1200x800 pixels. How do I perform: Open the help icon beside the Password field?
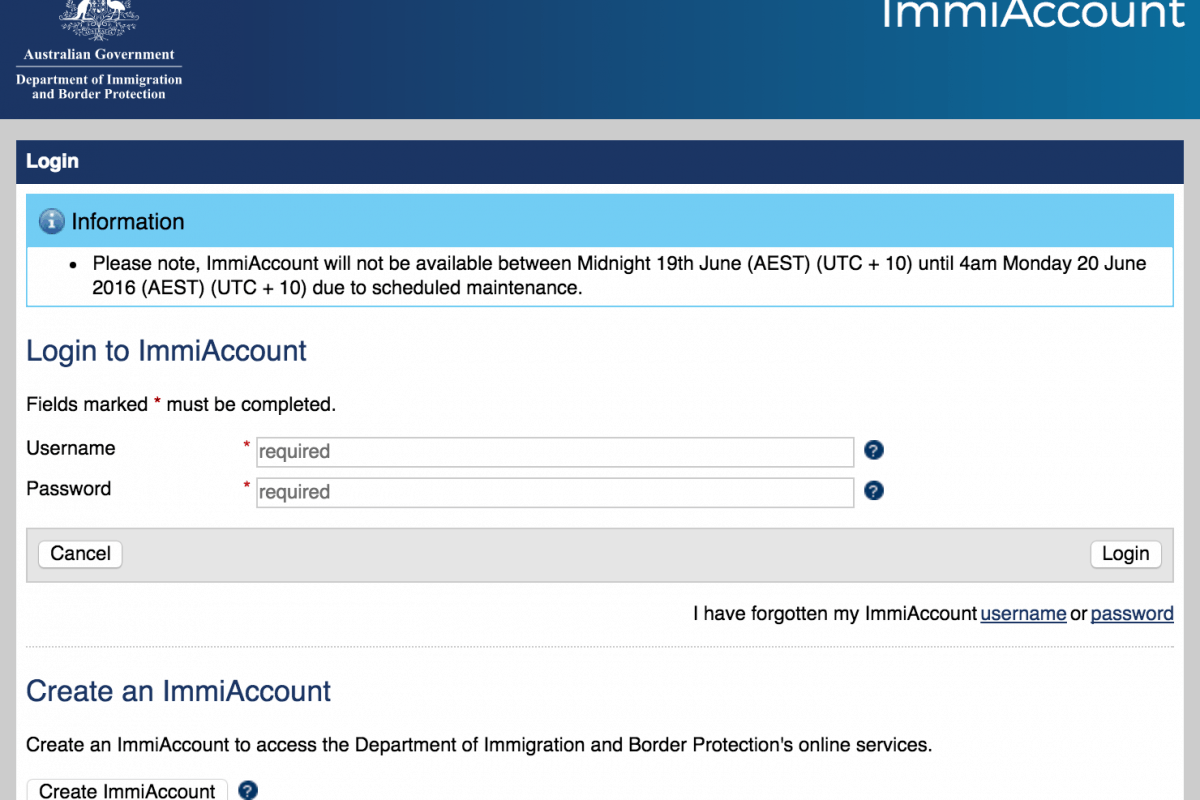pyautogui.click(x=874, y=491)
